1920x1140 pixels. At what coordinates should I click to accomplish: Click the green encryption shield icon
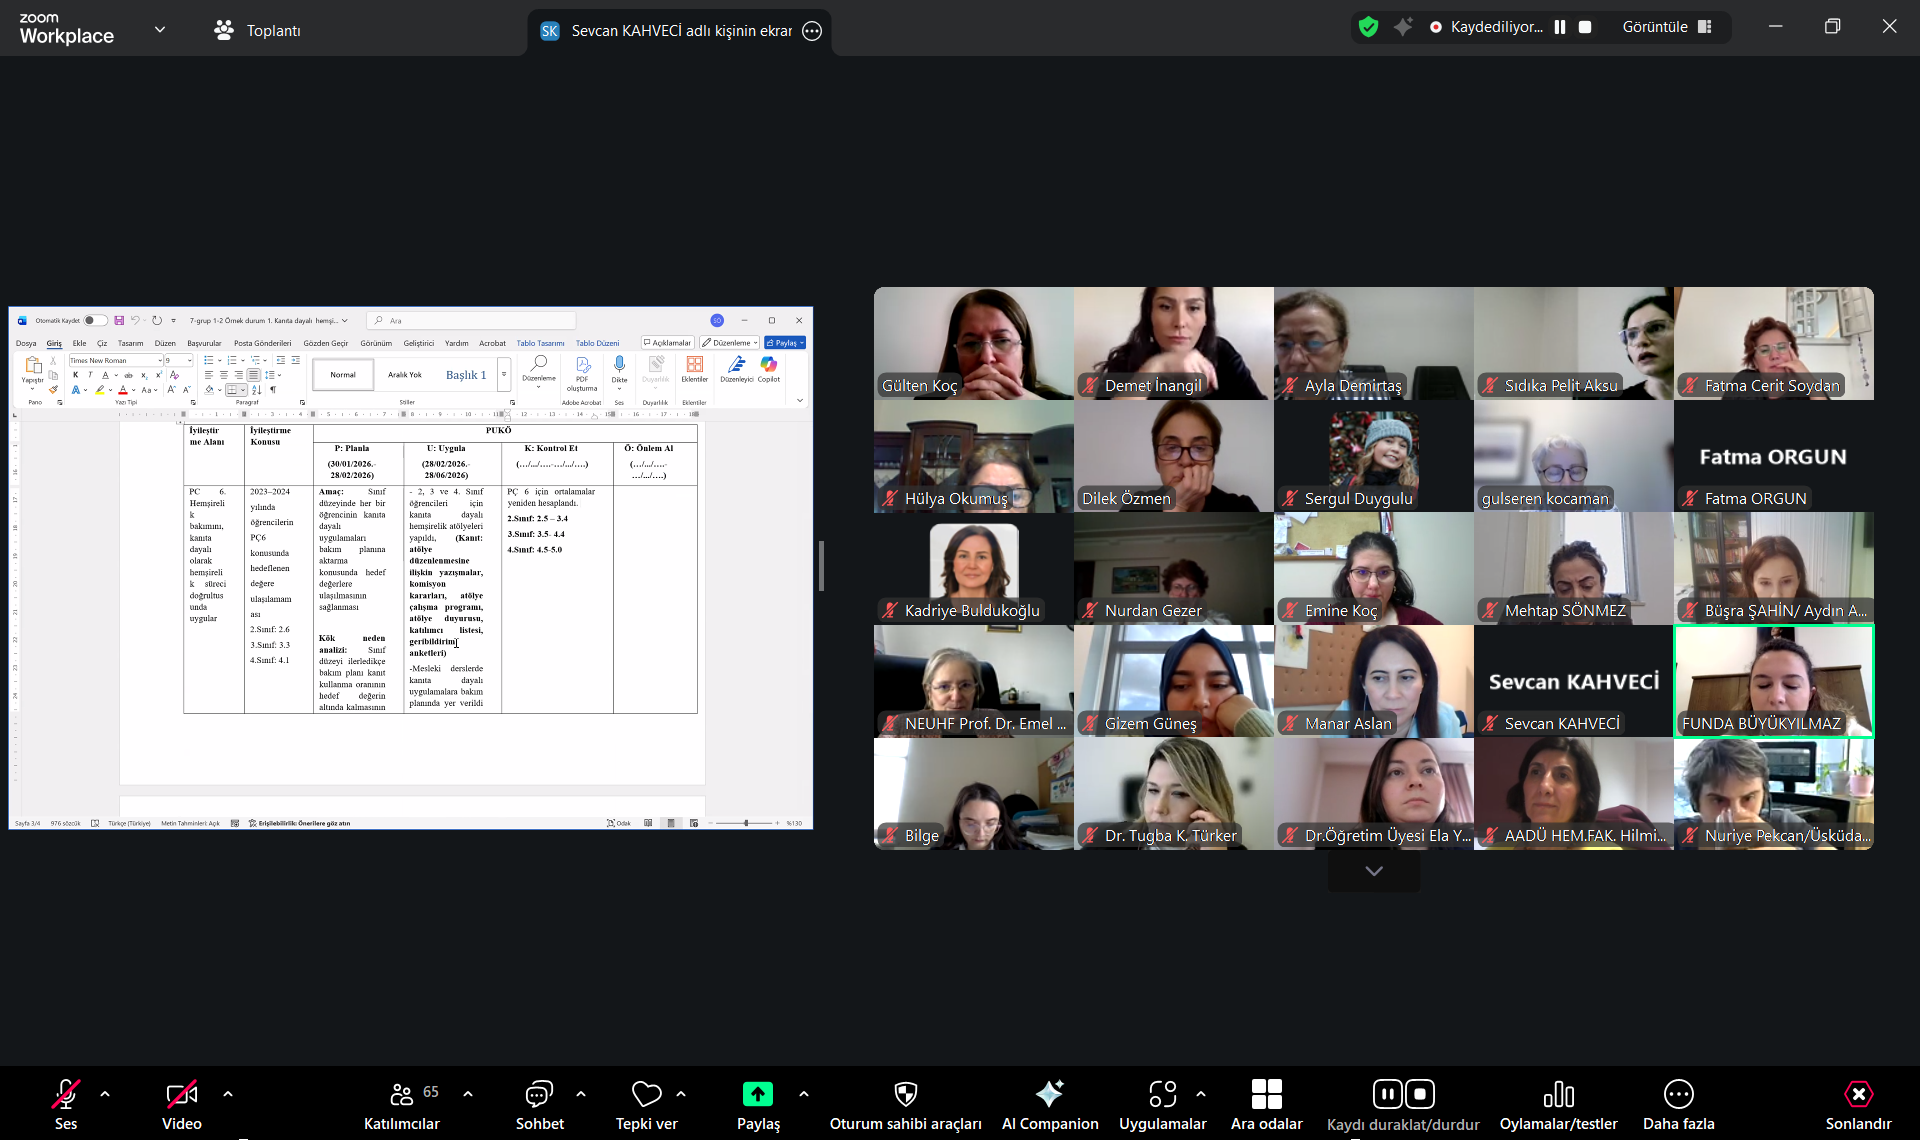(1368, 27)
